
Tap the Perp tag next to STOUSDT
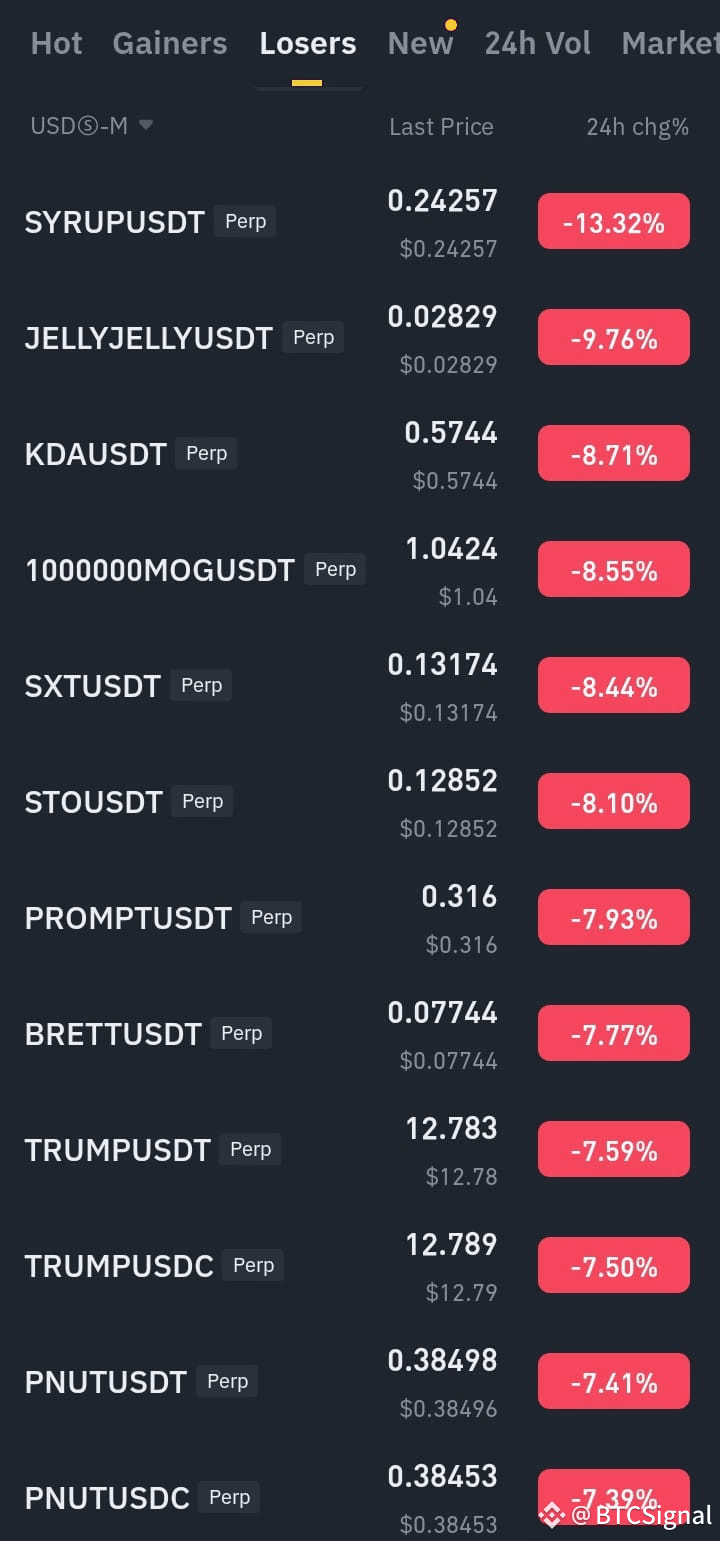[x=202, y=801]
